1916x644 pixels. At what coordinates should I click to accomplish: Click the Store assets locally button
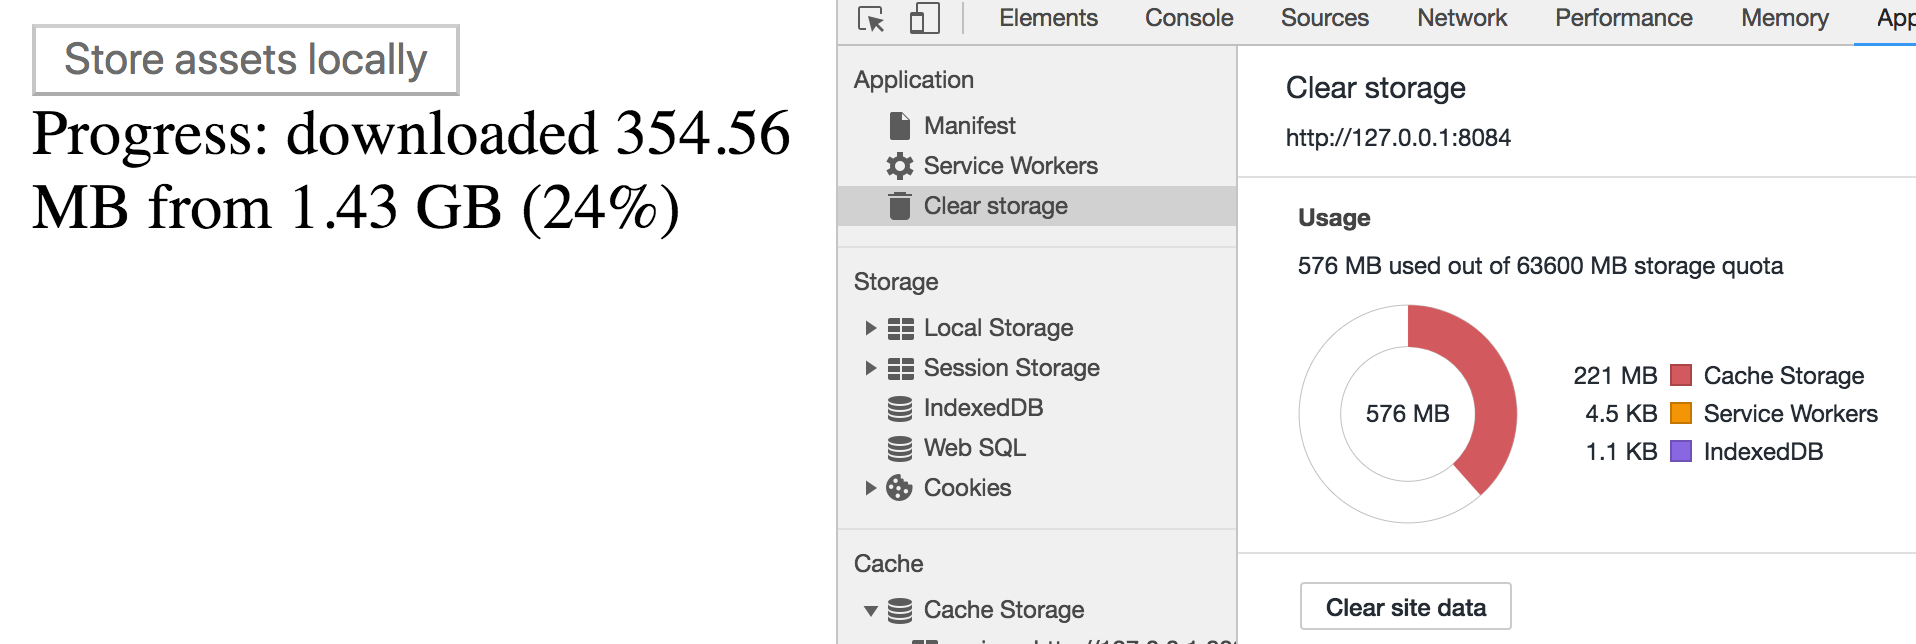(x=246, y=60)
